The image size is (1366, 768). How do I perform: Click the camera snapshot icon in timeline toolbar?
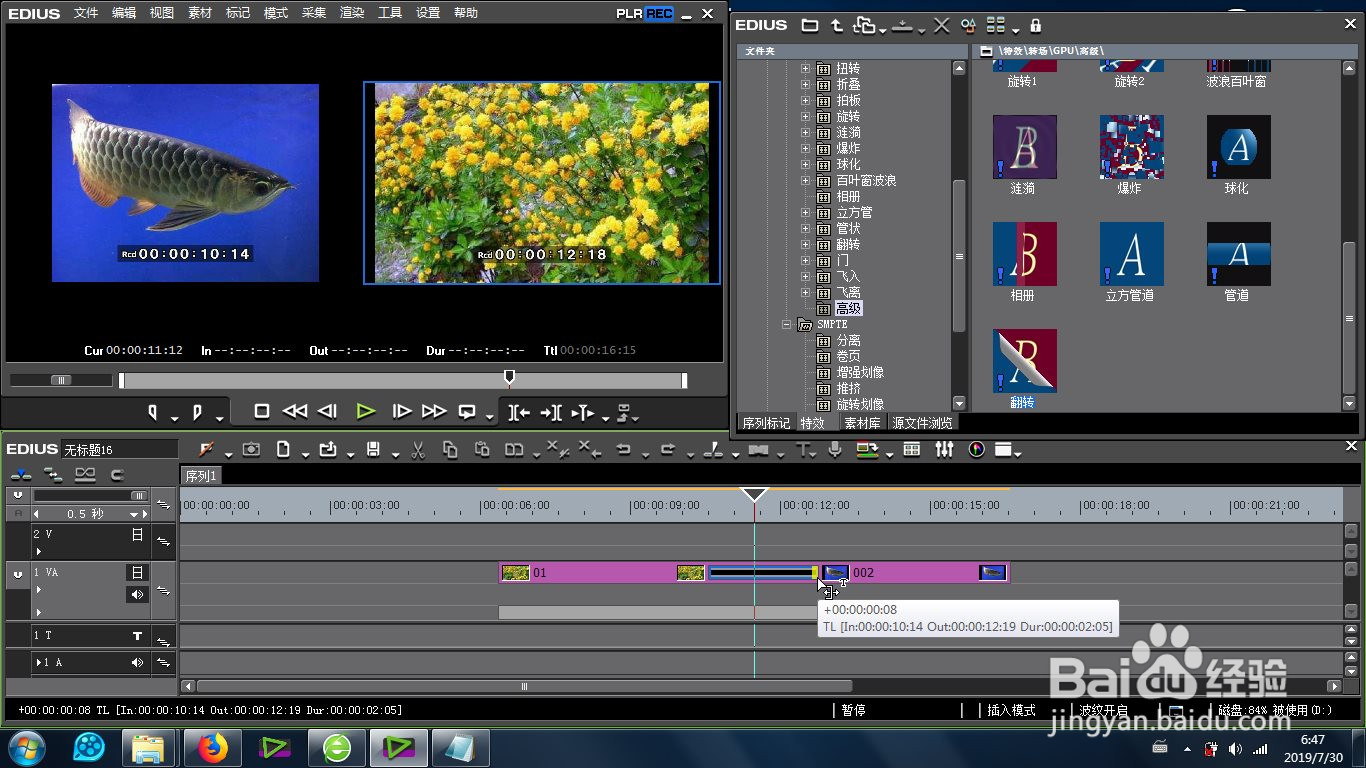point(251,450)
